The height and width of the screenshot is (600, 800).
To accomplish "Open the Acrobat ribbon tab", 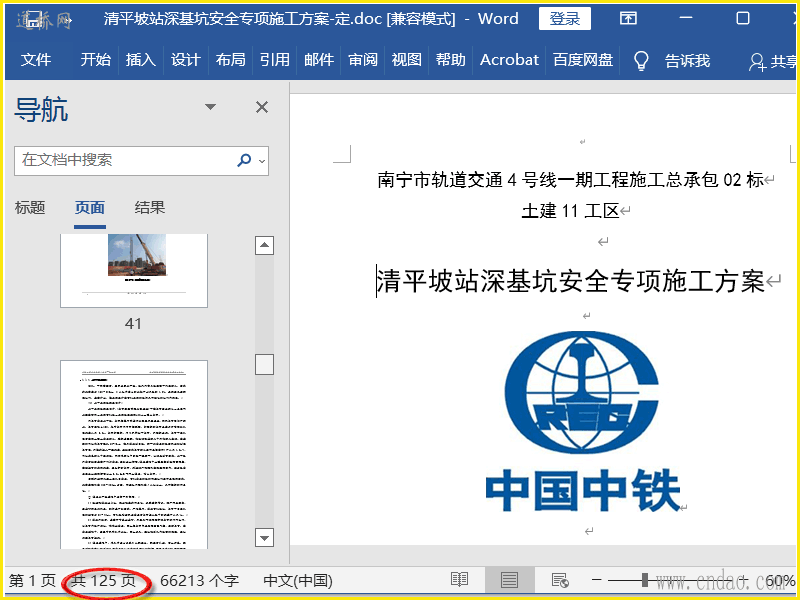I will 509,60.
